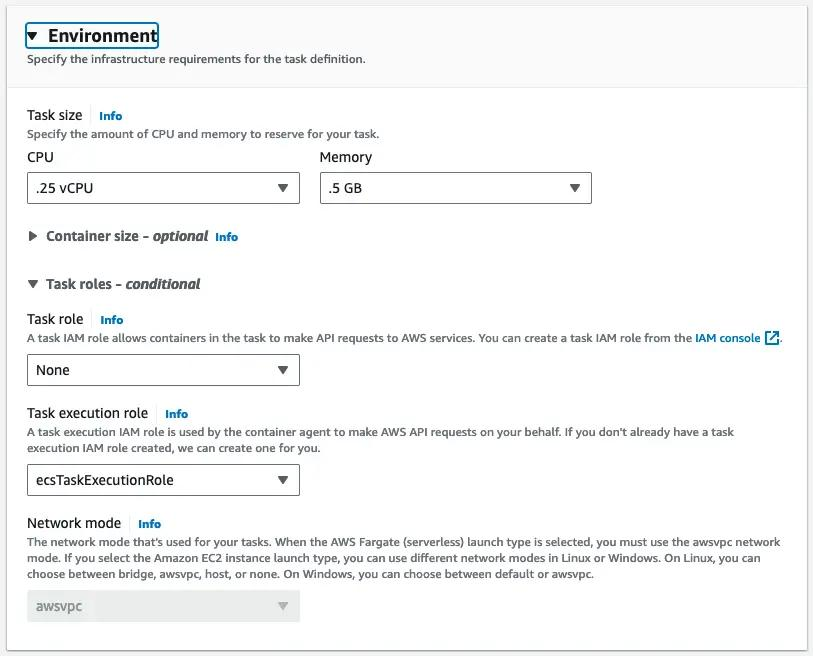Screen dimensions: 813x656
Task: Collapse the Environment section header
Action: pyautogui.click(x=92, y=36)
